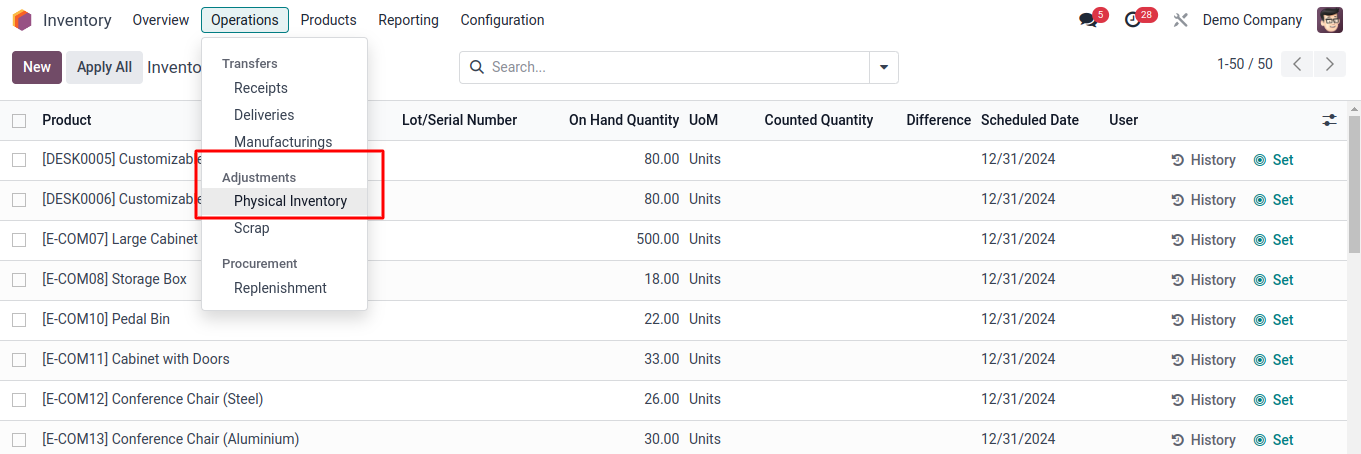Choose Replenishment from the Operations menu

[x=280, y=288]
